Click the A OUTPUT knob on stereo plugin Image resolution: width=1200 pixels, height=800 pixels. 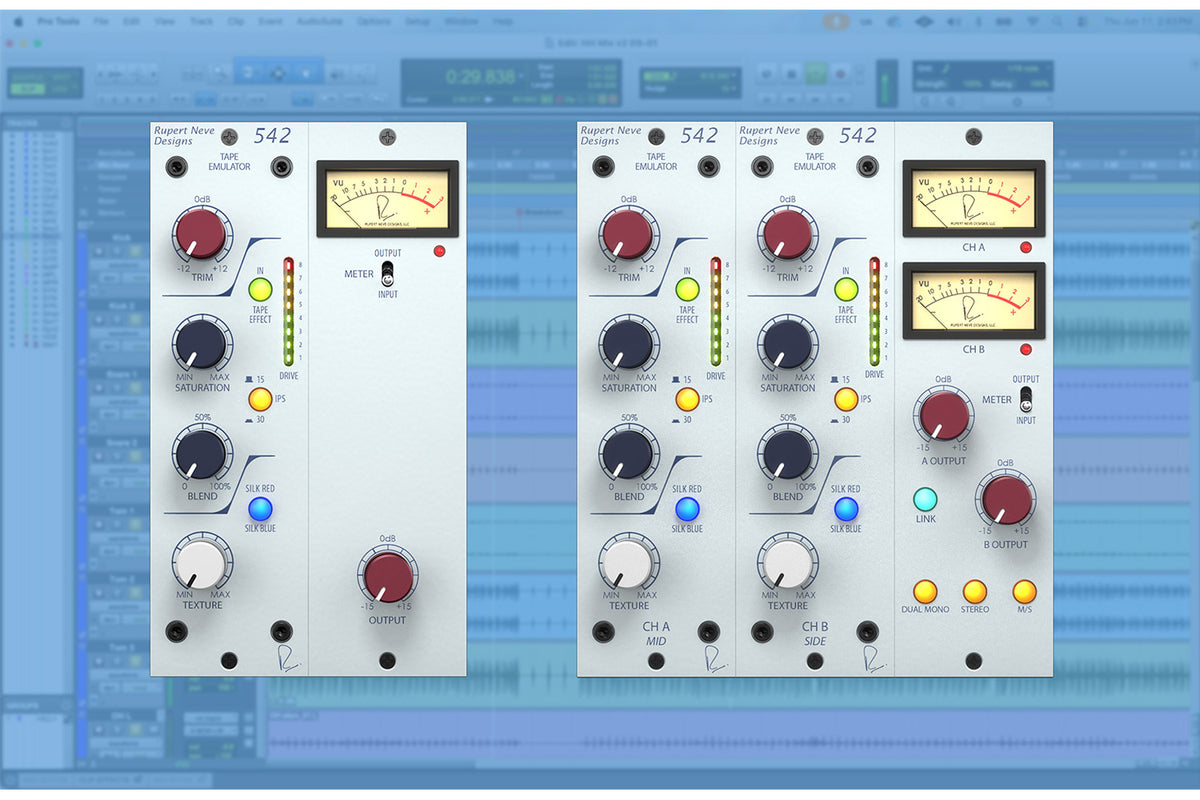click(x=943, y=415)
